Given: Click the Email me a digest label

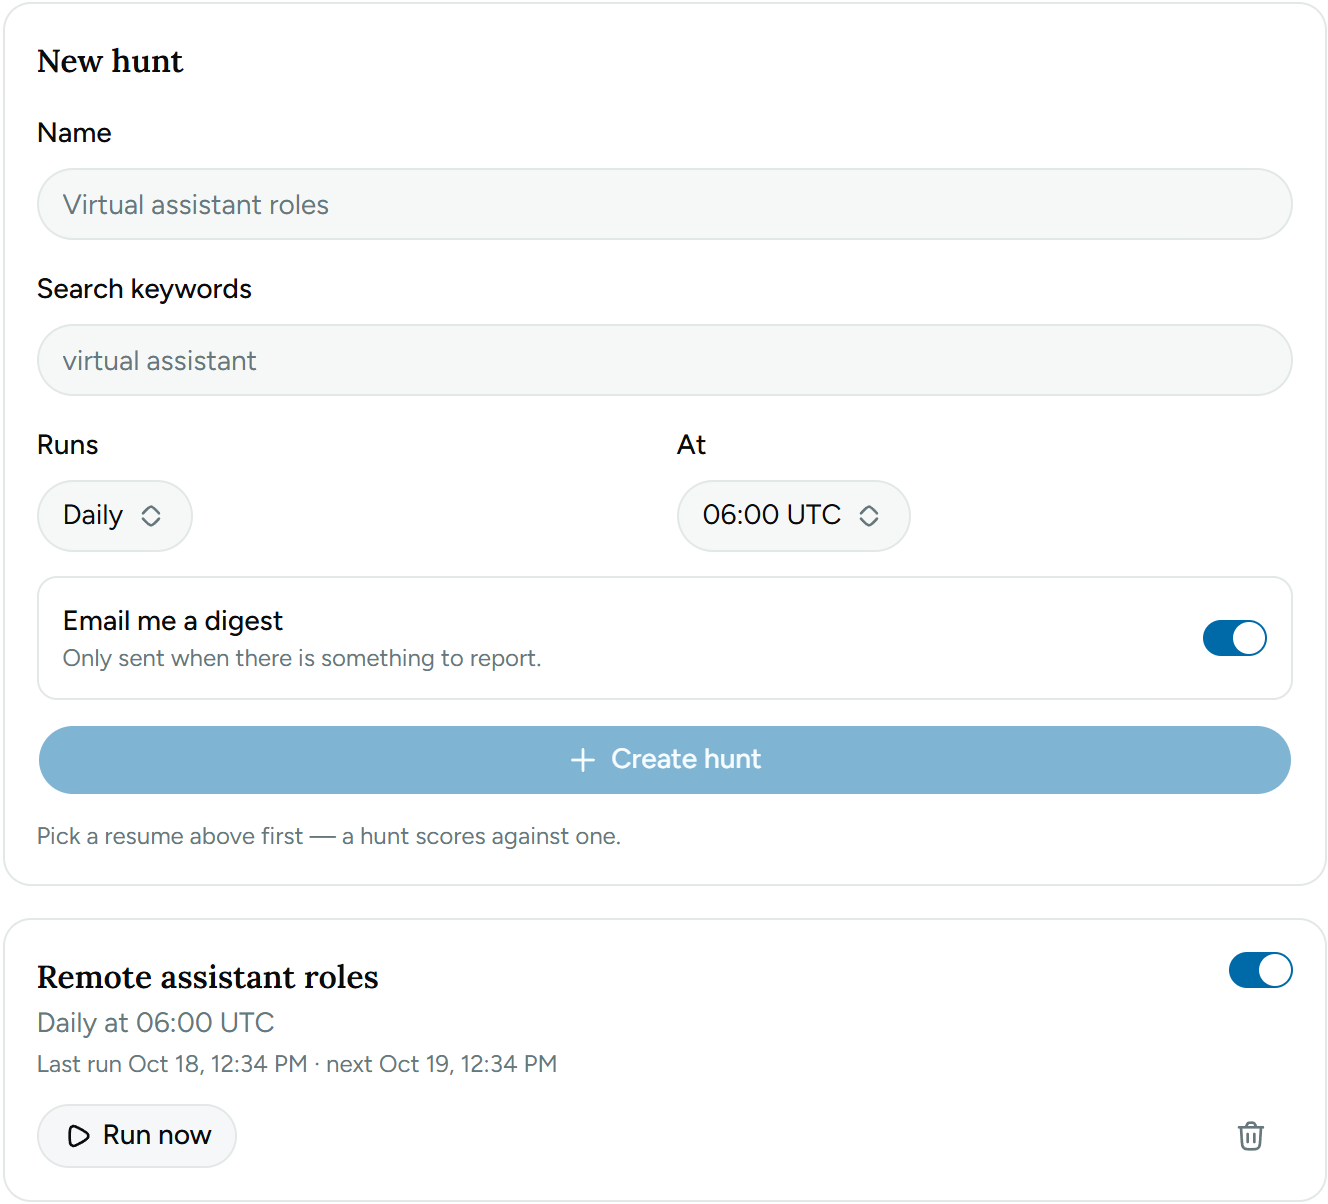Looking at the screenshot, I should (173, 621).
